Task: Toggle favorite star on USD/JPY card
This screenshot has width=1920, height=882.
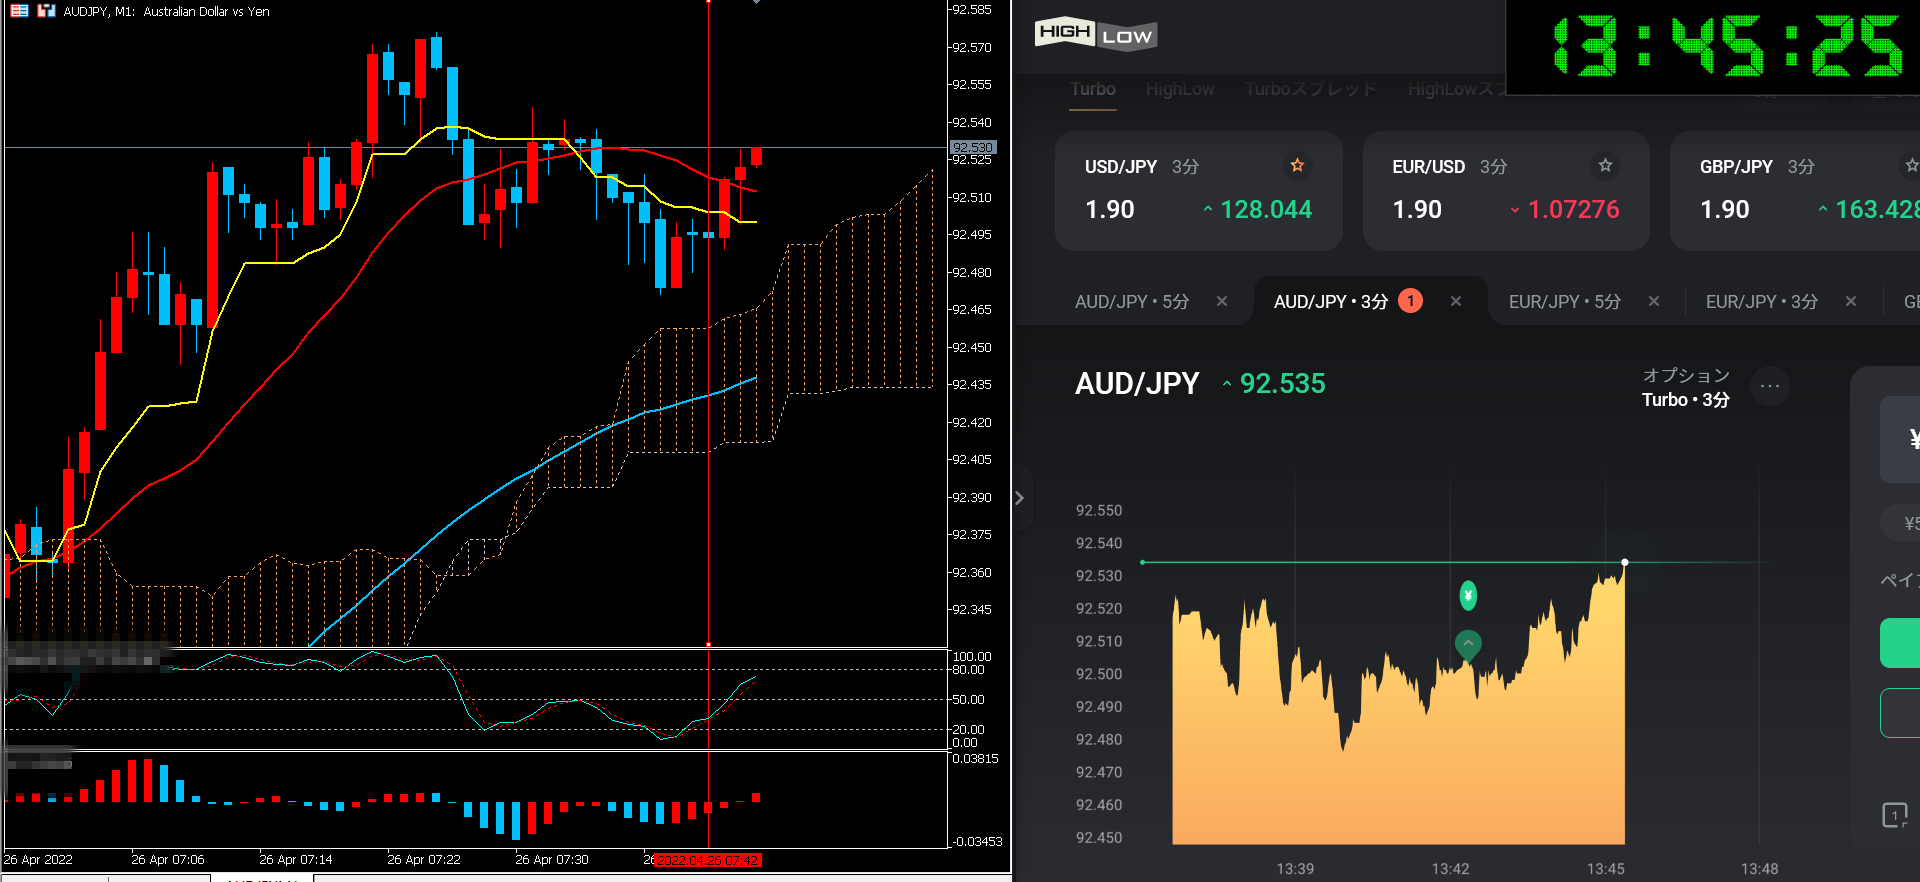Action: click(x=1297, y=166)
